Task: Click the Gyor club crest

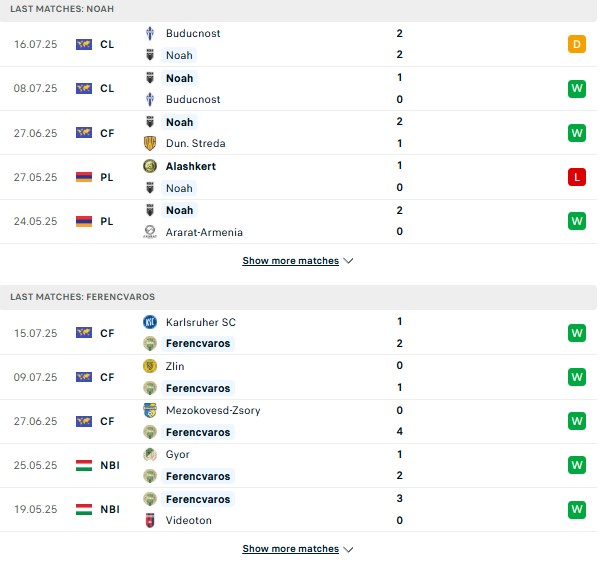Action: 150,454
